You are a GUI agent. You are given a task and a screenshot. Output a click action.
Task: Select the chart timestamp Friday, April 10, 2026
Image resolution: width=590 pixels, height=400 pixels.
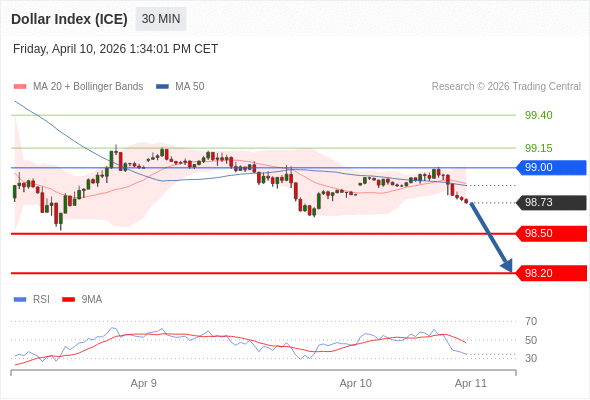(116, 49)
